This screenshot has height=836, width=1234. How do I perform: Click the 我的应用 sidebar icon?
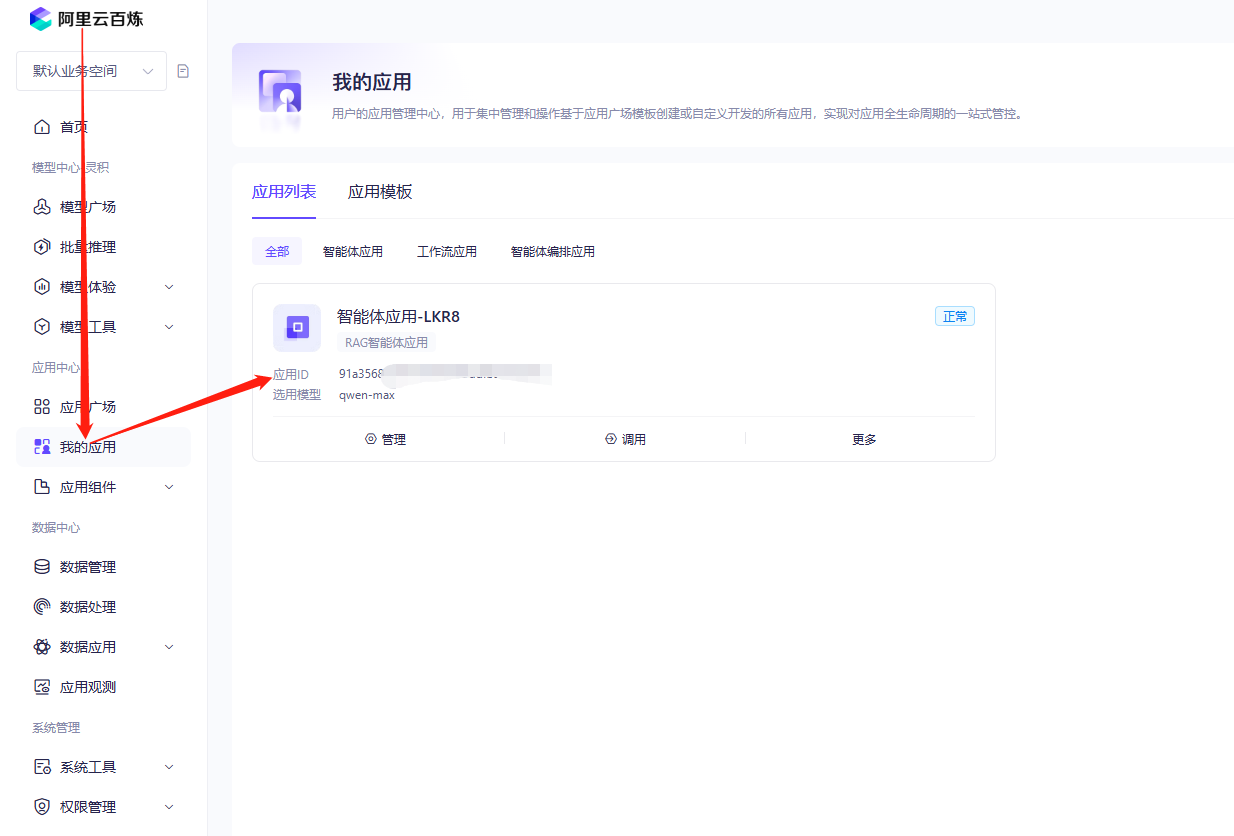point(42,447)
